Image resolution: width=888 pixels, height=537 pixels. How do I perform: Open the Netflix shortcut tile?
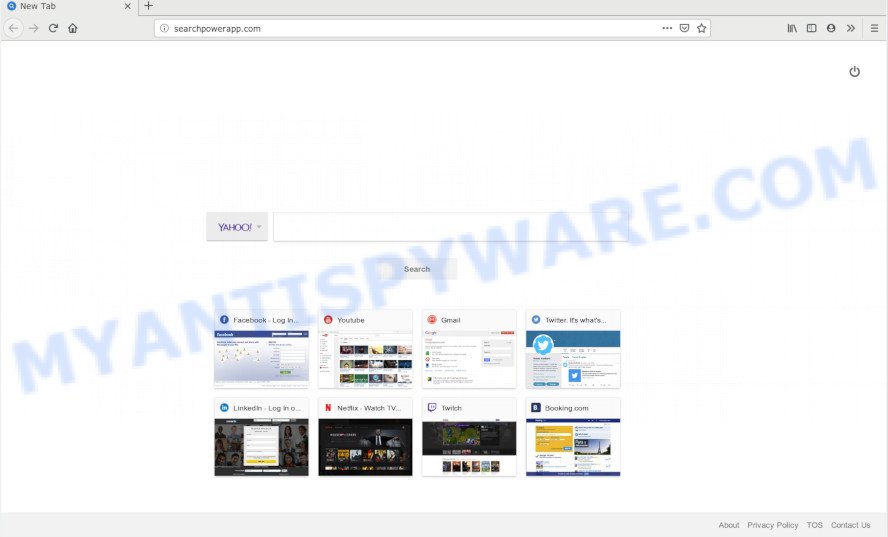click(x=365, y=437)
